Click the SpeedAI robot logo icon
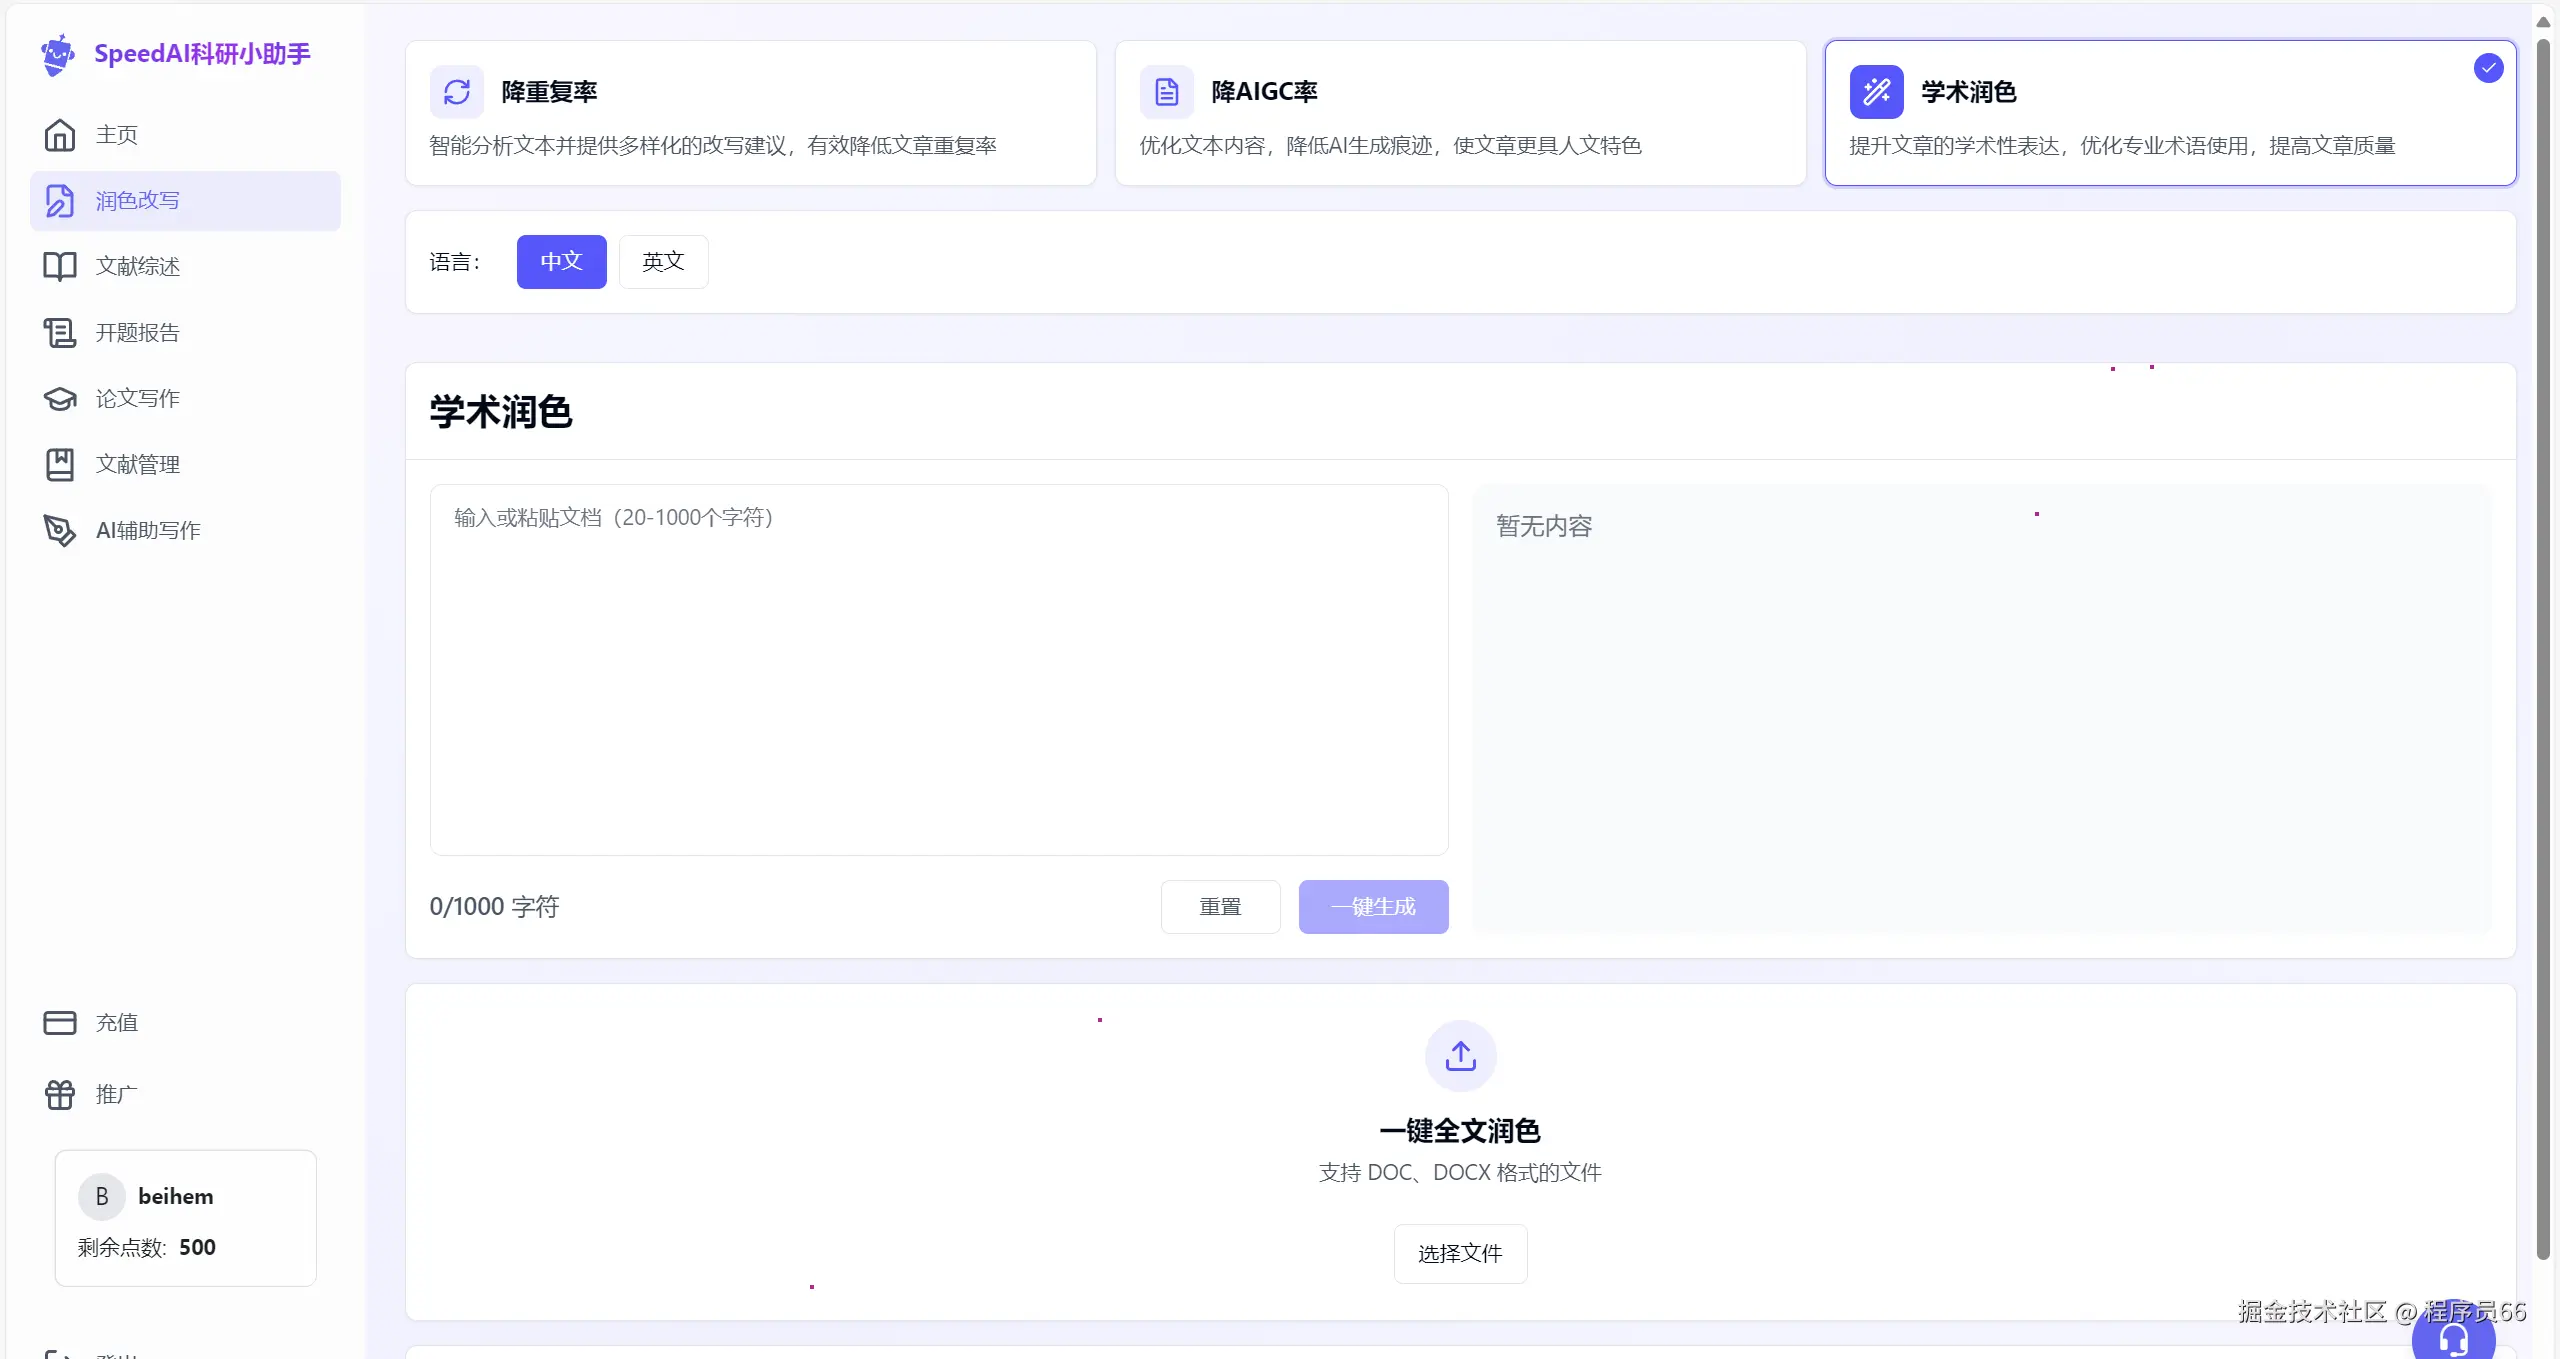Image resolution: width=2560 pixels, height=1359 pixels. pos(58,54)
